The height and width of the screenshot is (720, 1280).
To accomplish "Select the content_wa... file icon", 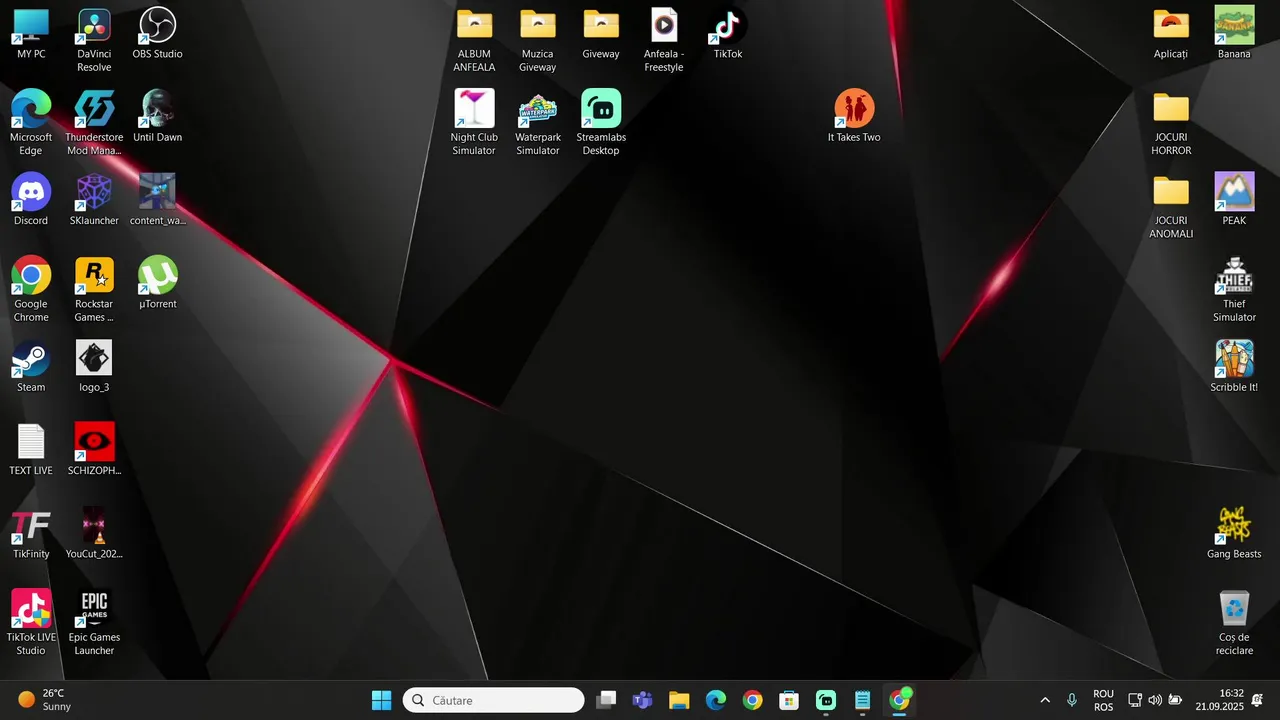I will (157, 200).
